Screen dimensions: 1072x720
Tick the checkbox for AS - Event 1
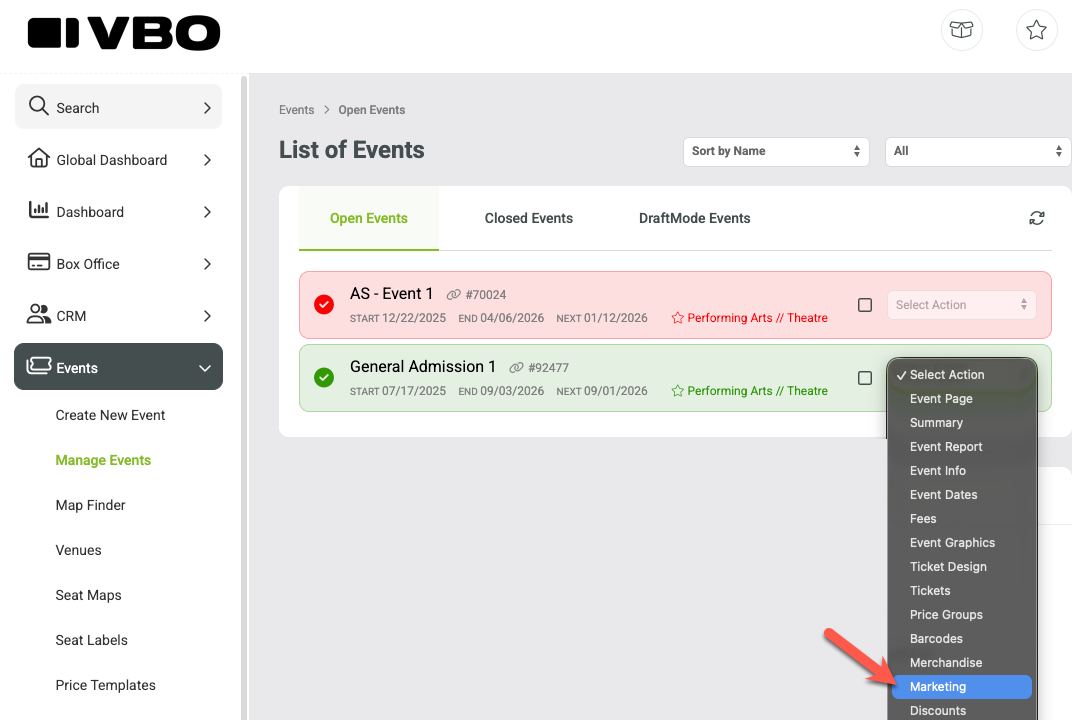pyautogui.click(x=865, y=305)
